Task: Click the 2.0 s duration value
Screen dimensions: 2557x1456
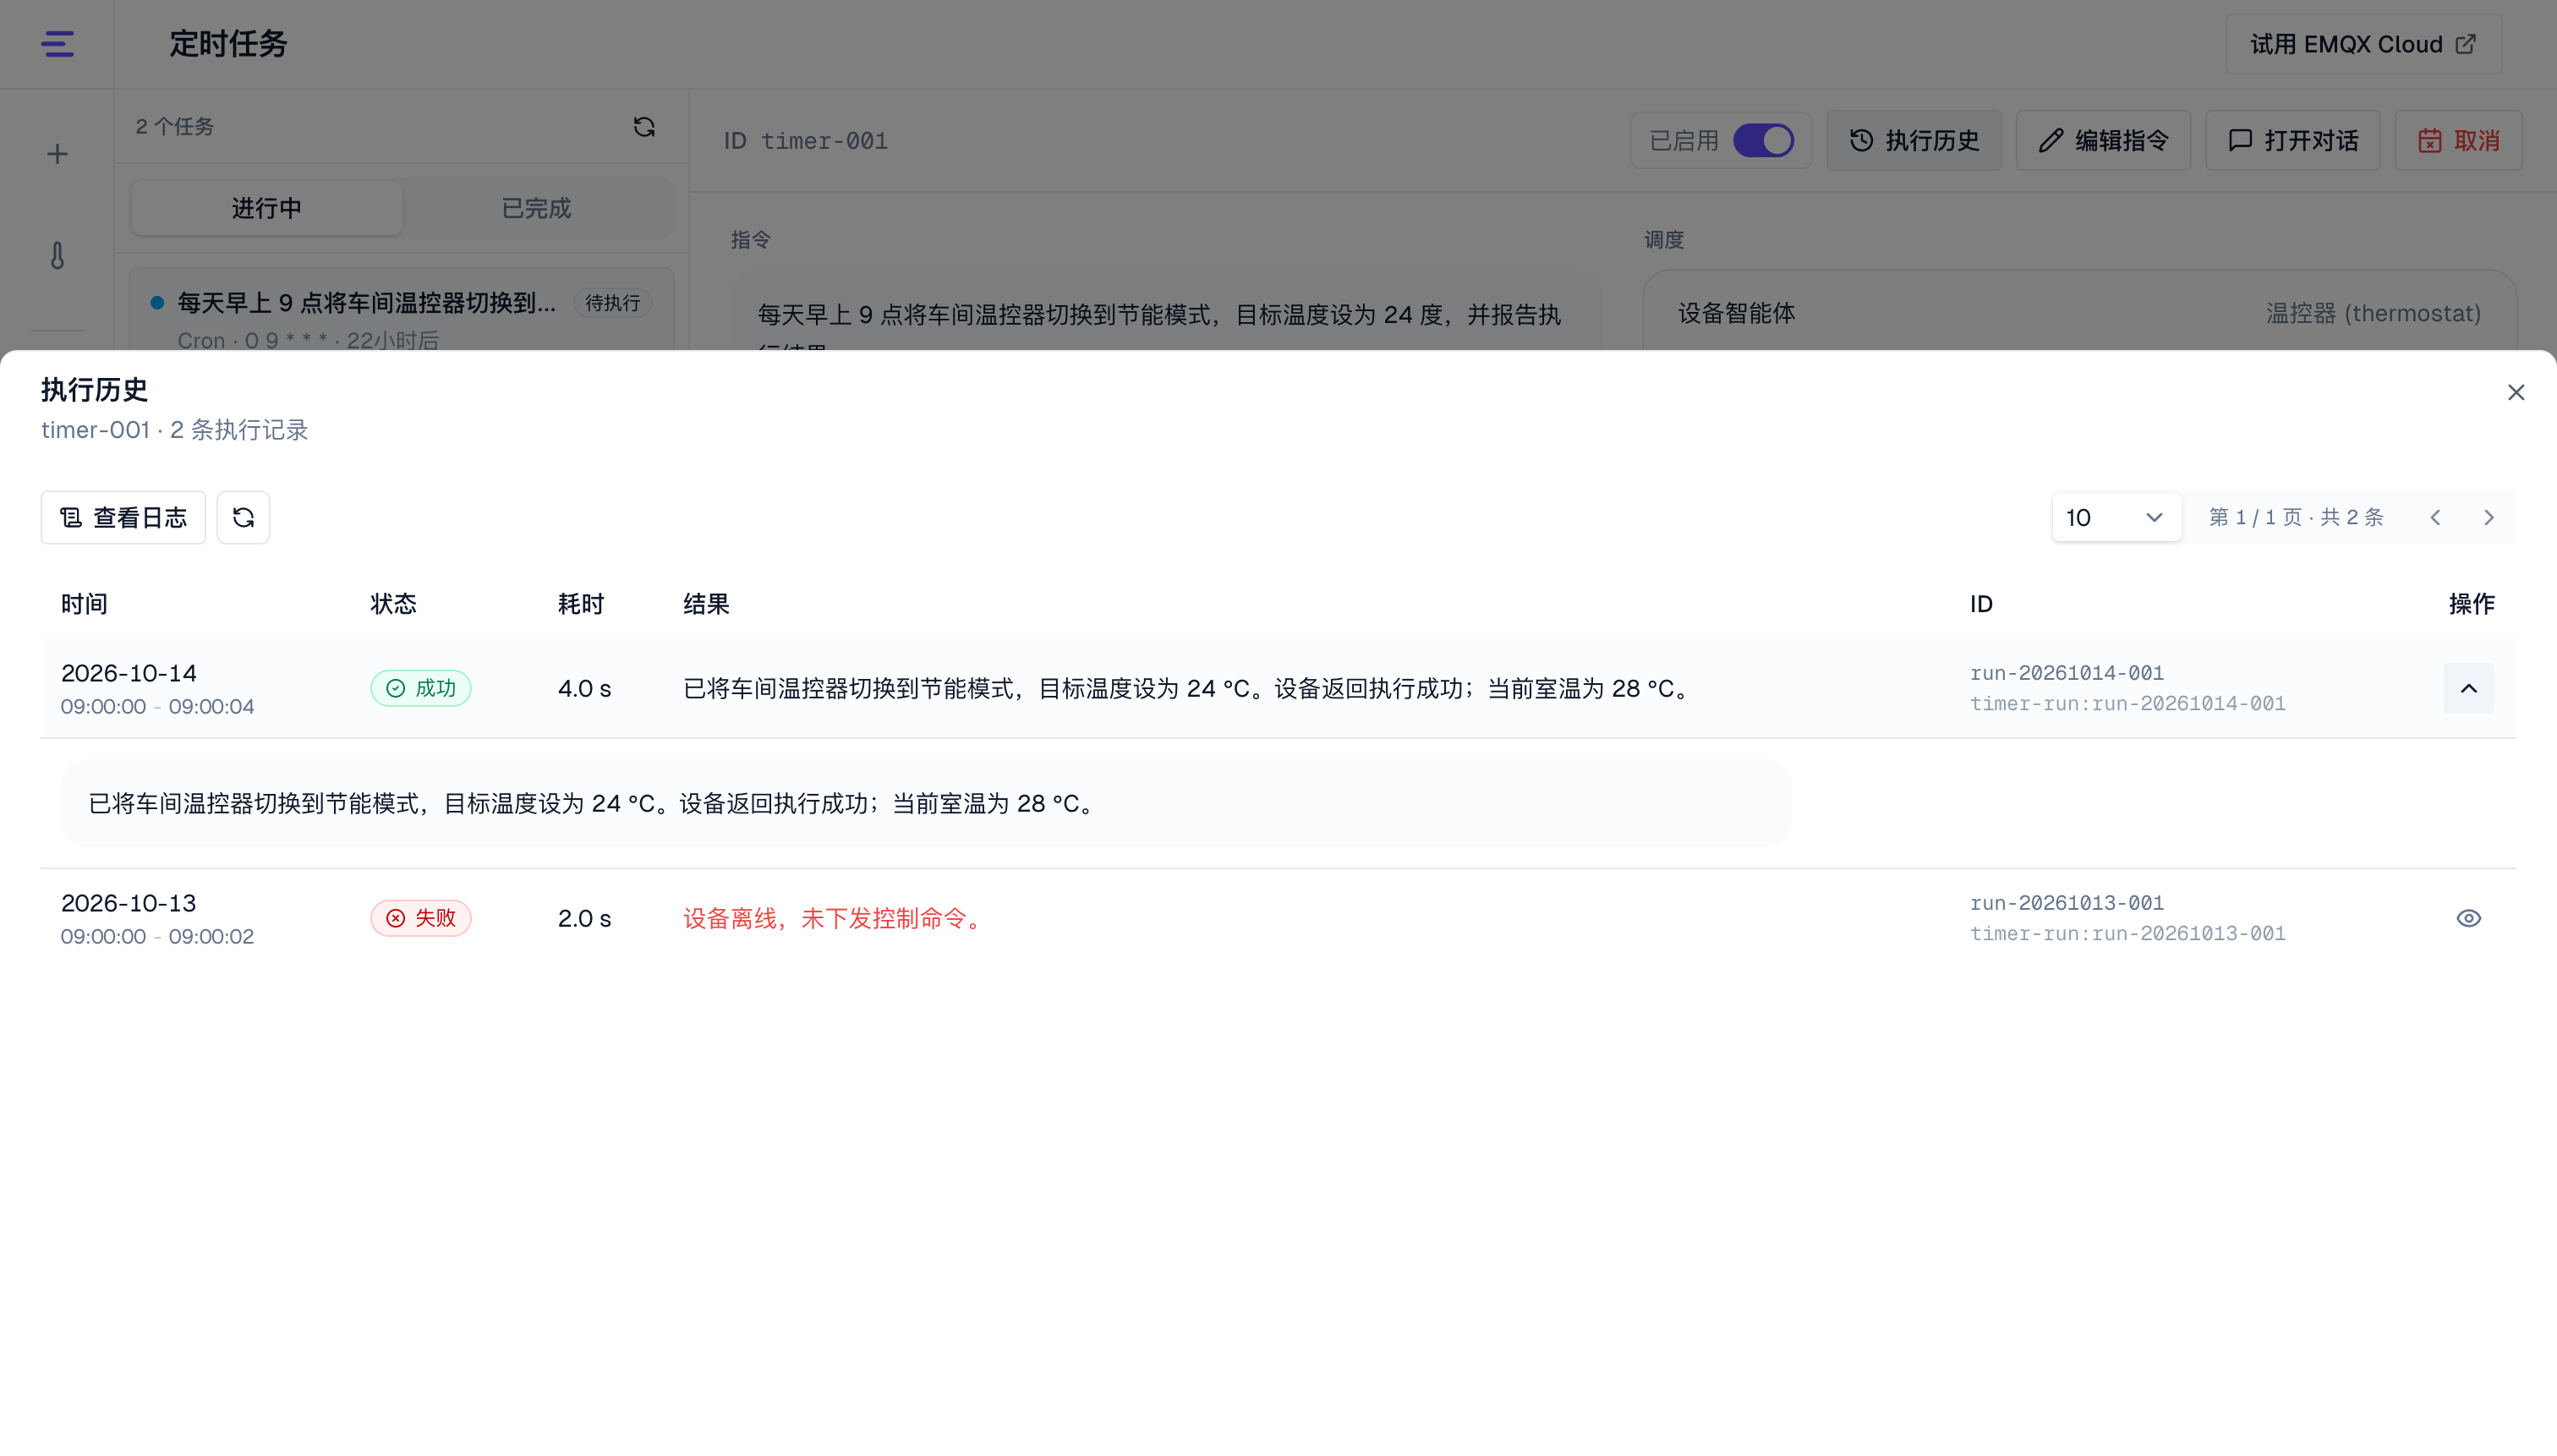Action: tap(584, 918)
